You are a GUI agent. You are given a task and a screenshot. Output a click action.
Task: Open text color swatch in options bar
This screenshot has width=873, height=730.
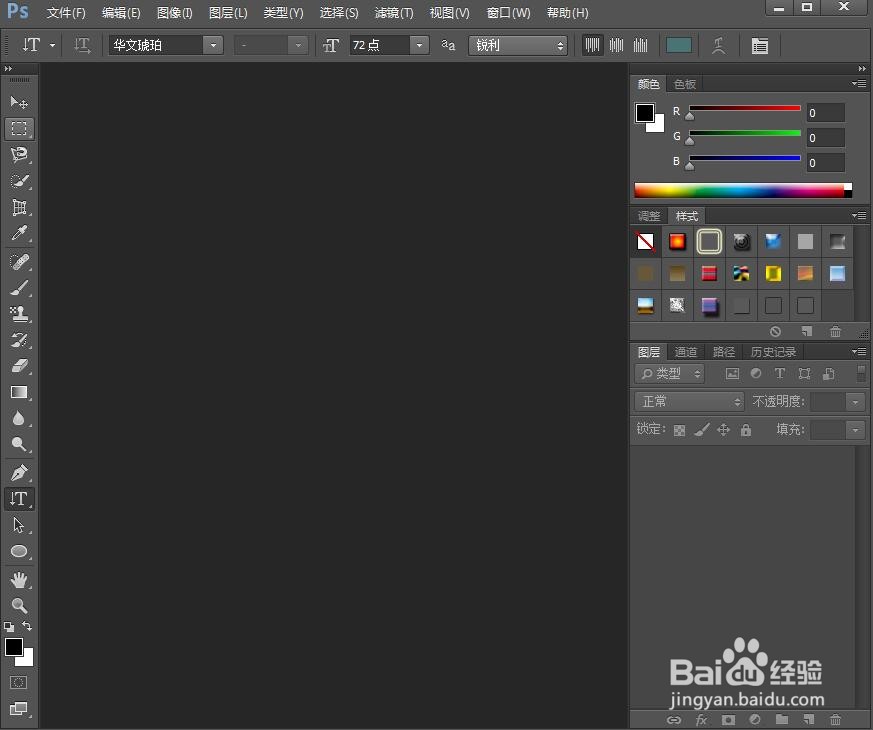click(679, 45)
